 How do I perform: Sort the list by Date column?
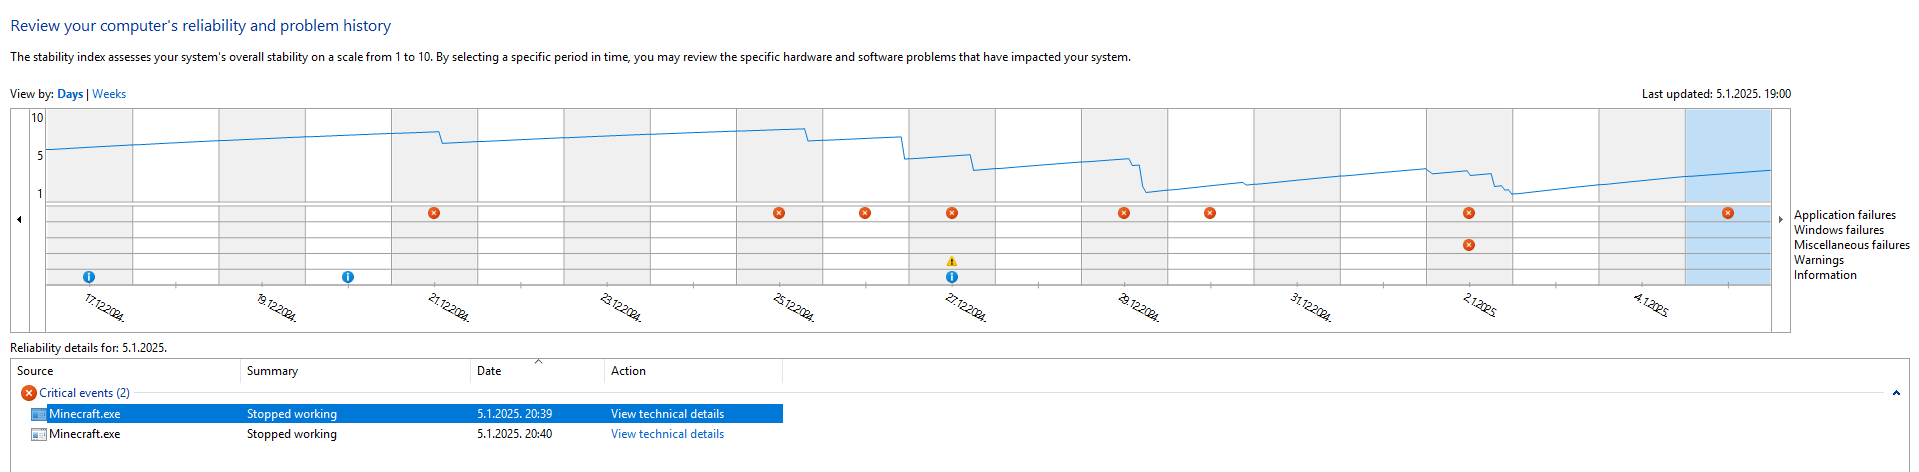click(489, 371)
